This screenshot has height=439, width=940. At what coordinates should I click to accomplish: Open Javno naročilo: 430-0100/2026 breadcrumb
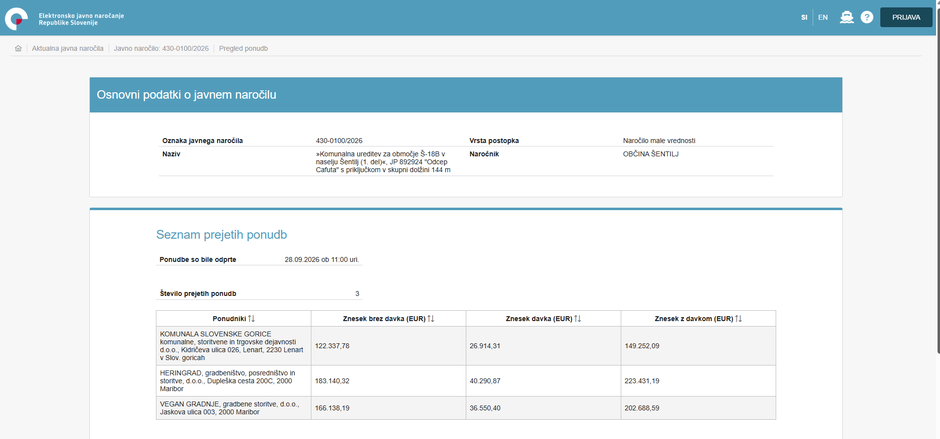[161, 49]
